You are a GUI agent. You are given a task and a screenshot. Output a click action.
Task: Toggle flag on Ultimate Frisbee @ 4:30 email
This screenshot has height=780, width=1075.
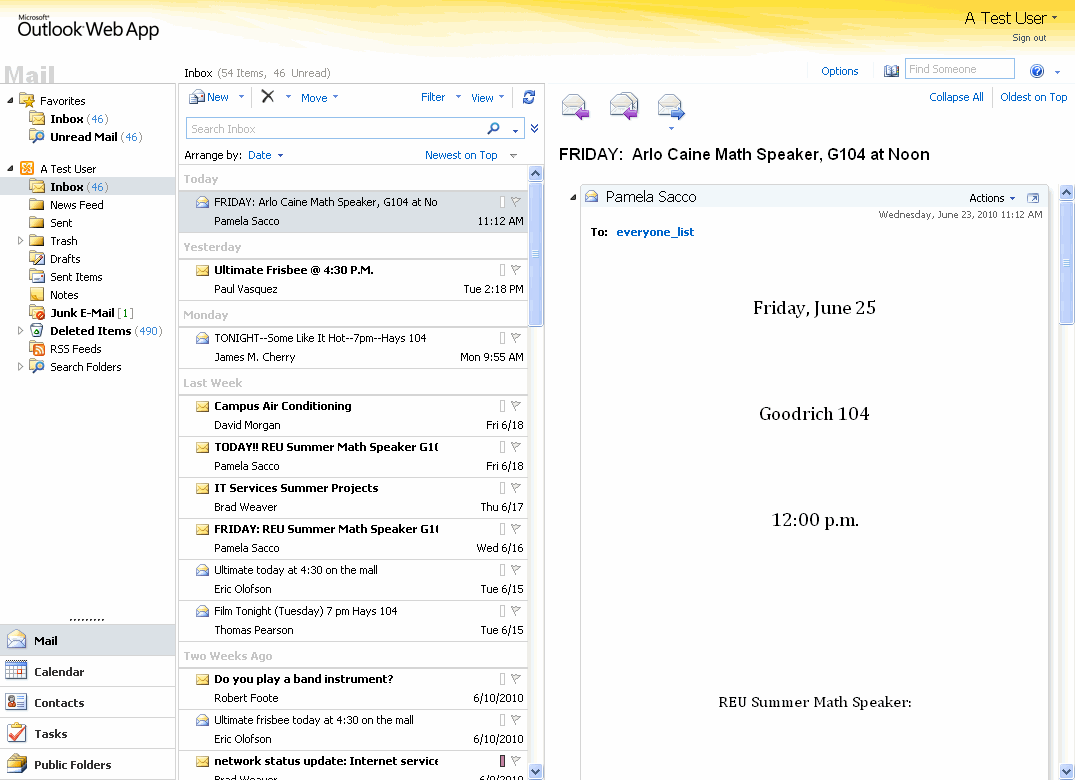click(x=516, y=270)
